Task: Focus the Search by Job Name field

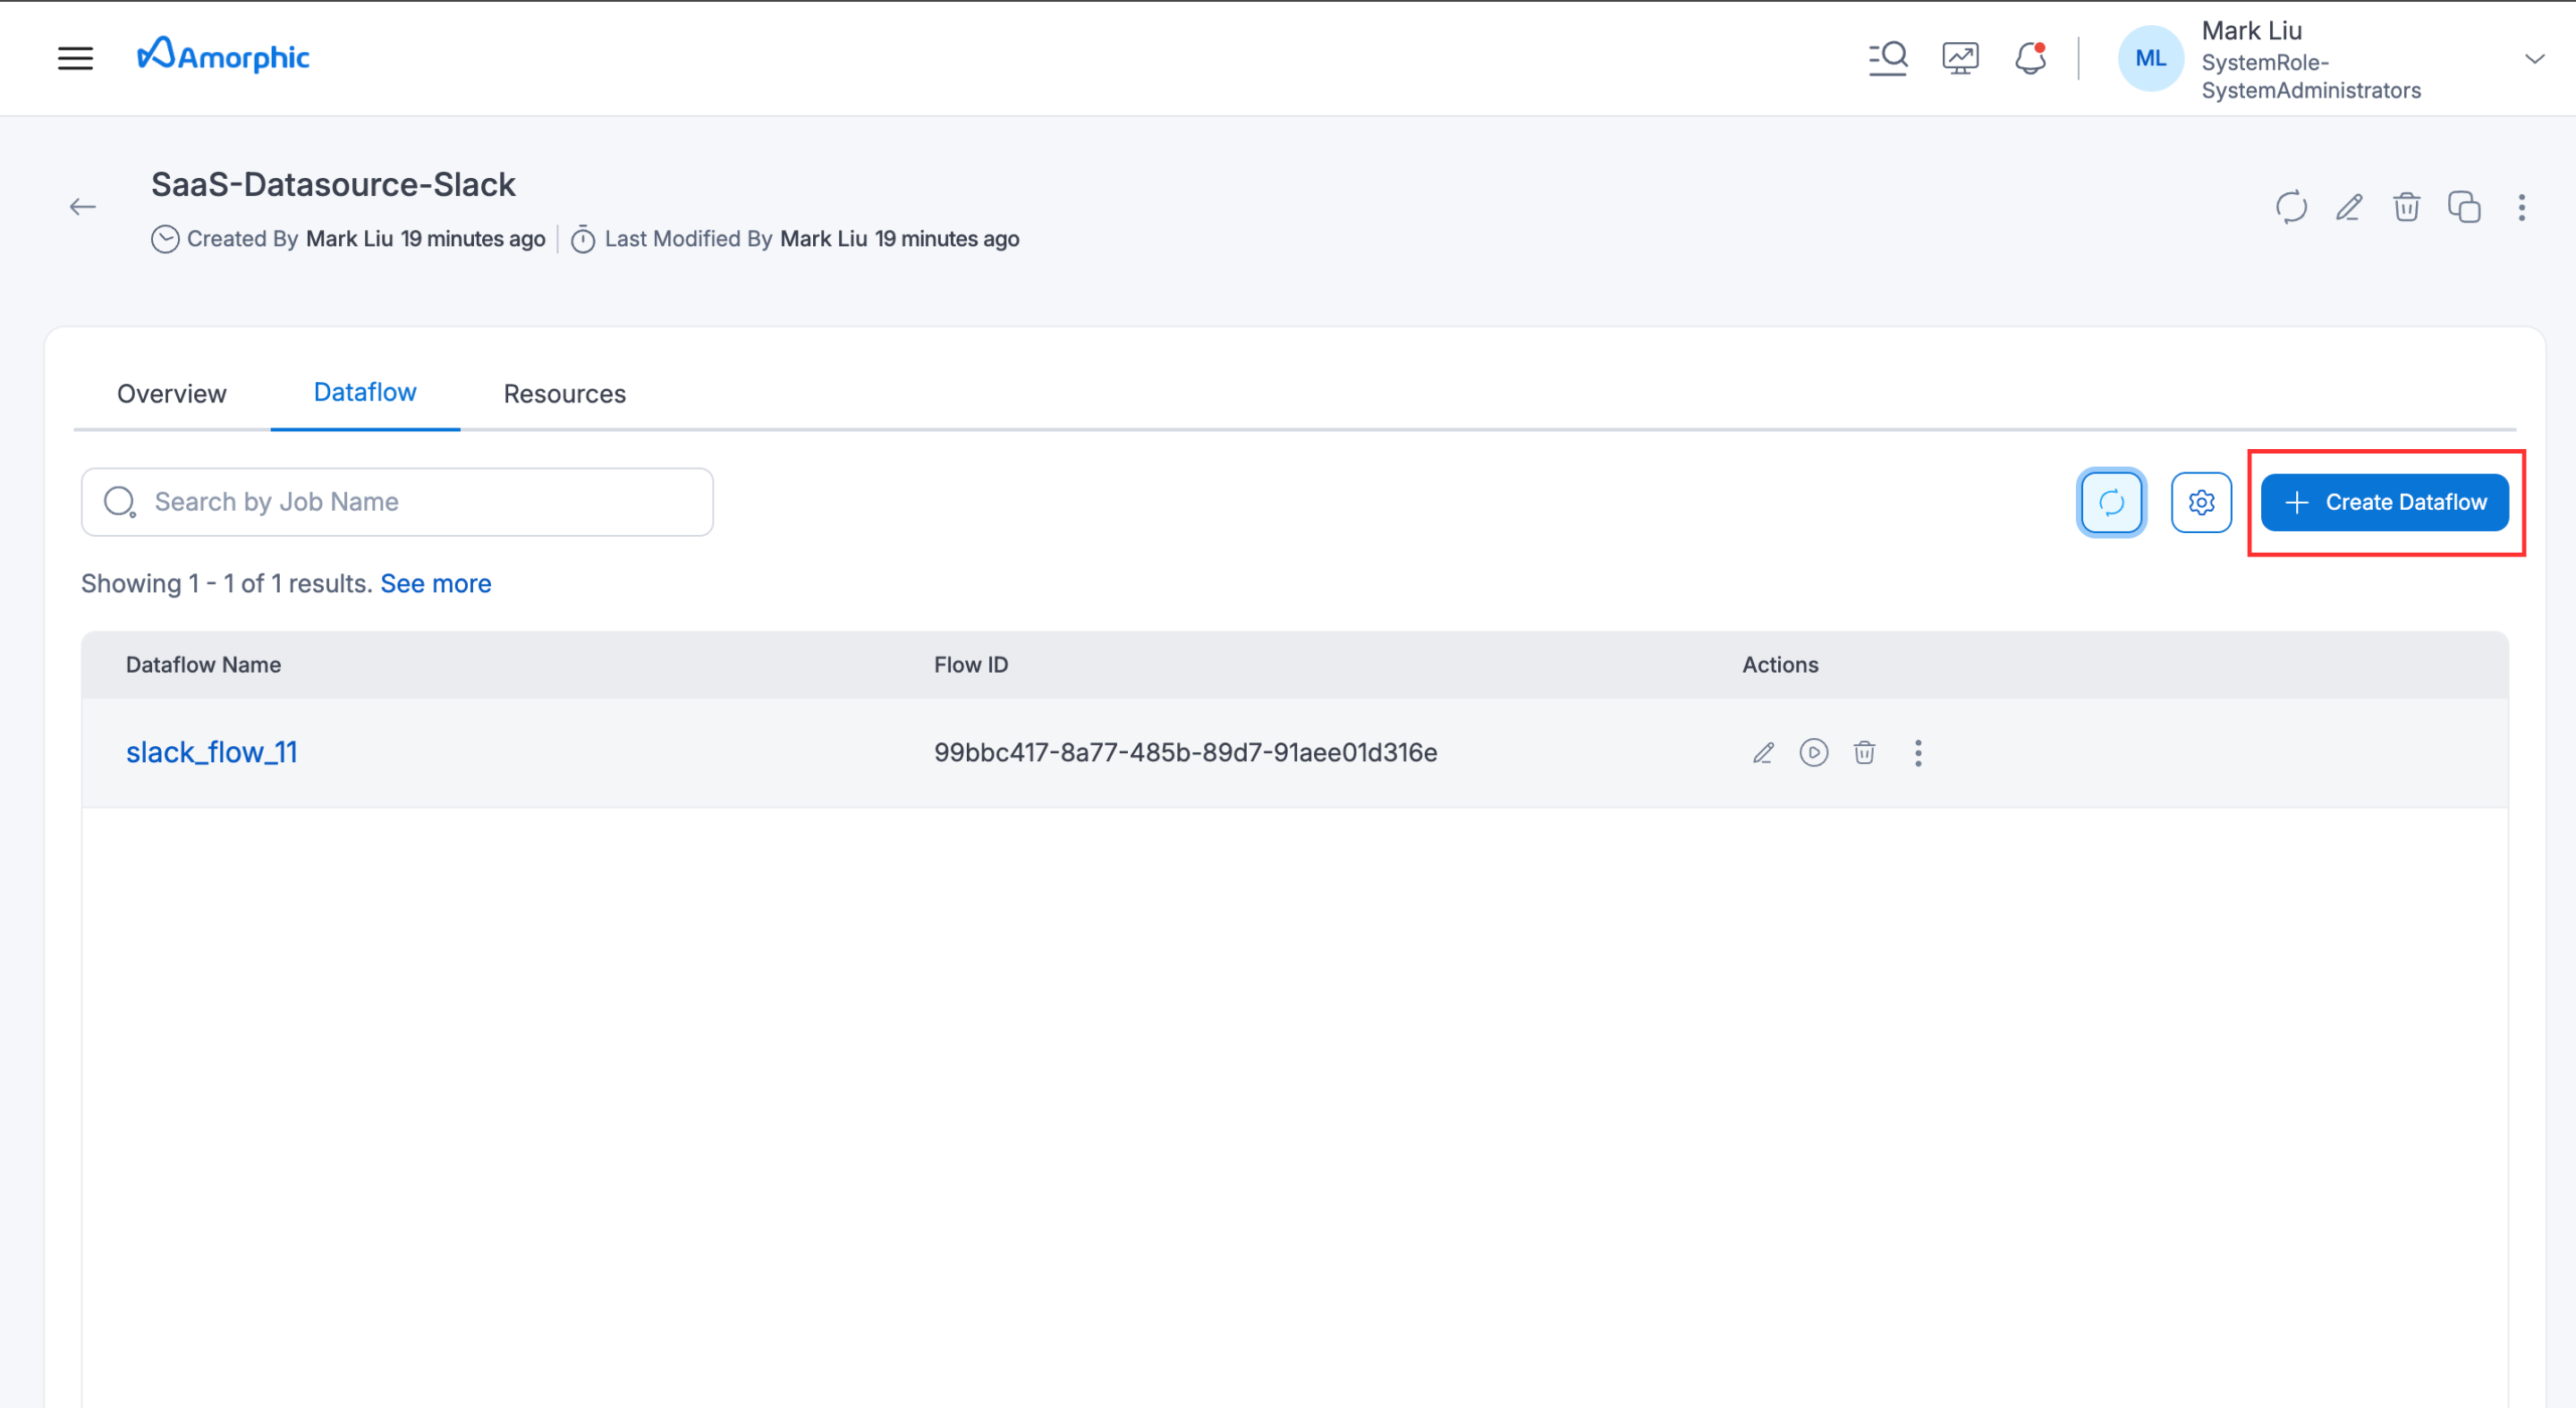Action: click(x=420, y=502)
